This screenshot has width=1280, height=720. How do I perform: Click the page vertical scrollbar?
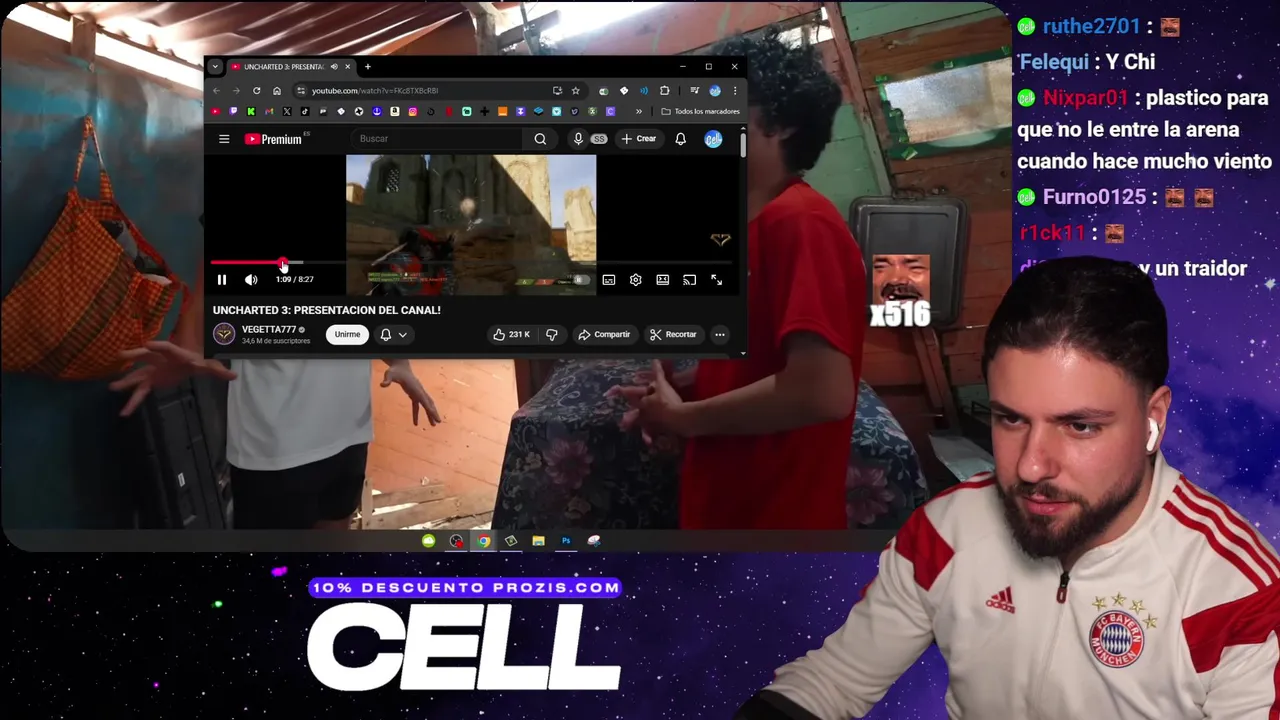click(743, 144)
